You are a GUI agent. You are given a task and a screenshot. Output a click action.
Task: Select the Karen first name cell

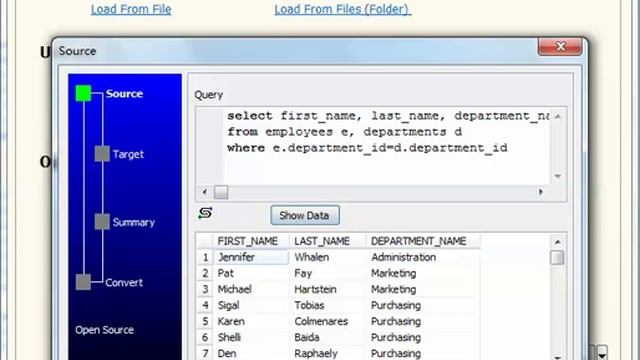coord(251,321)
